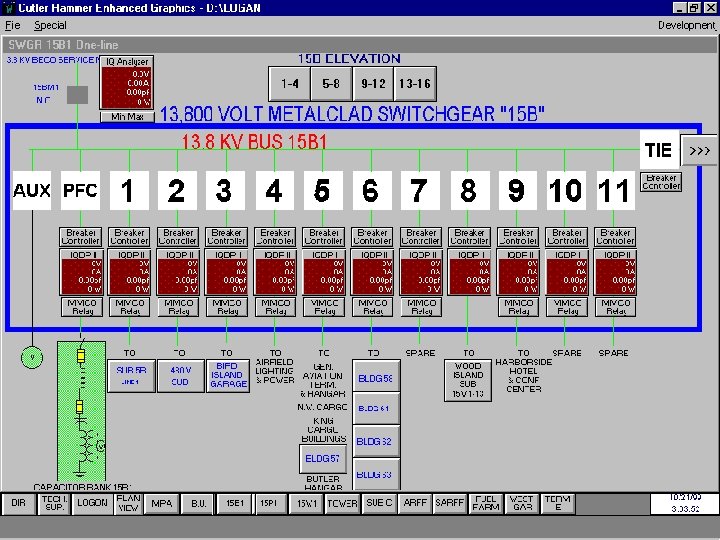Select the TIE breaker box

(x=659, y=150)
